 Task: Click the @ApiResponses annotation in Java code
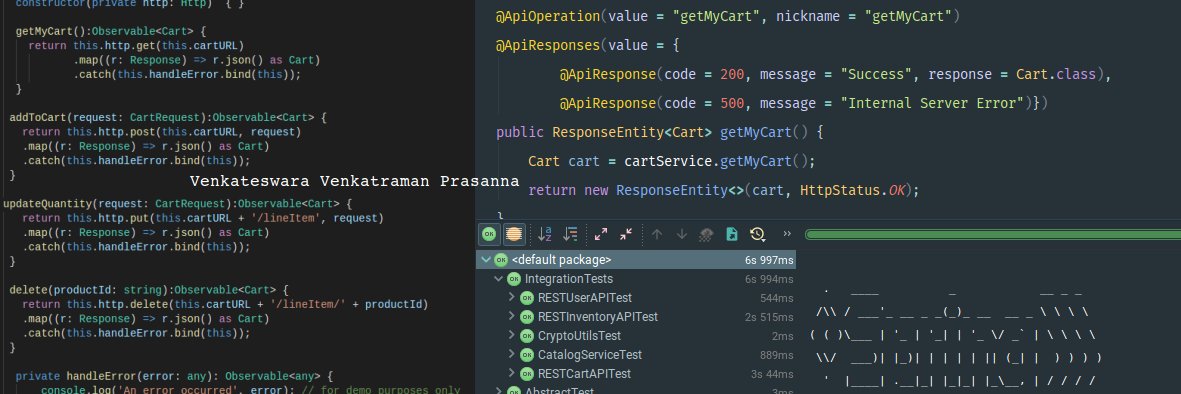[x=548, y=45]
